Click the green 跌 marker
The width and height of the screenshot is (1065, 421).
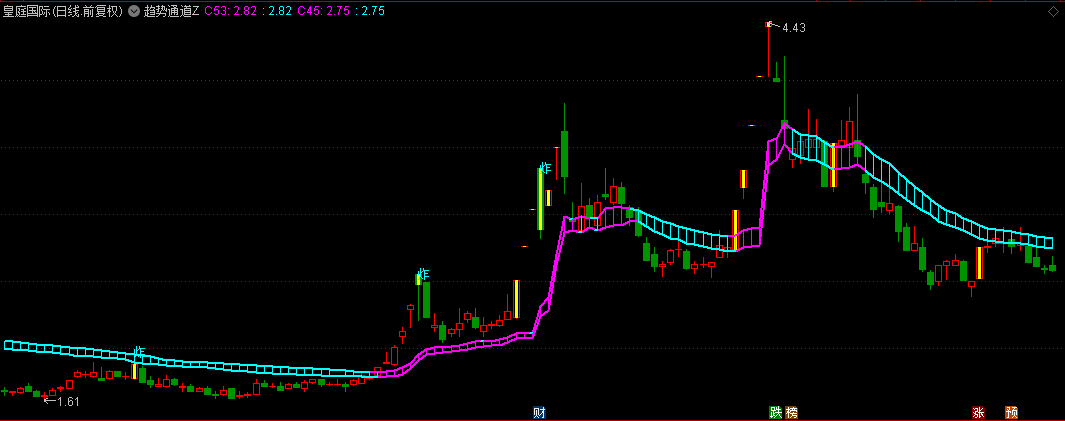pos(775,412)
